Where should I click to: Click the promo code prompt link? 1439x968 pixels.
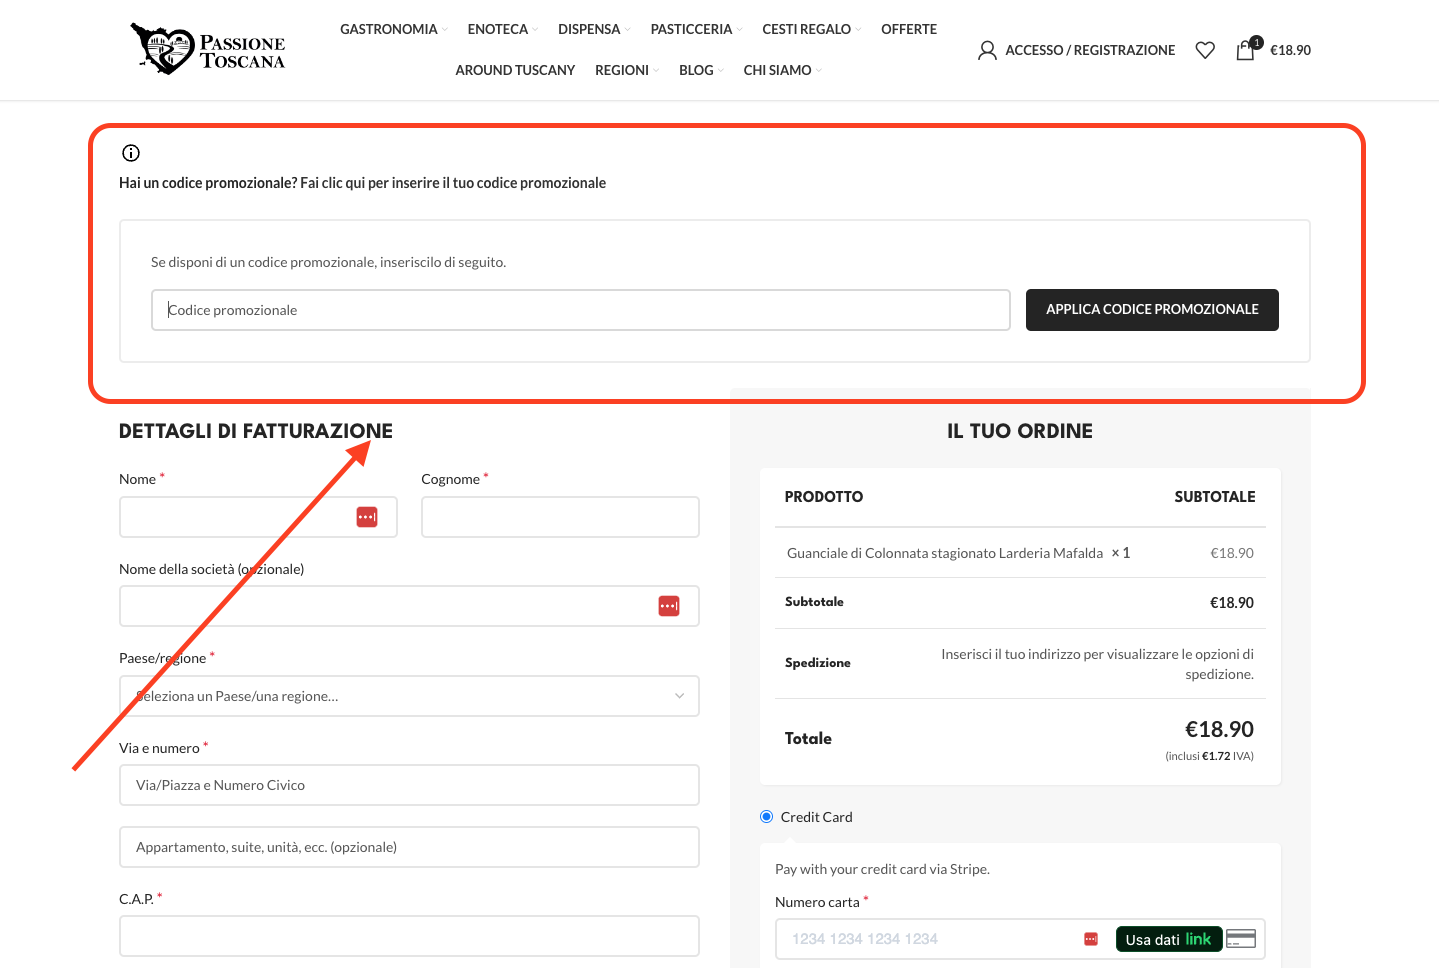click(453, 183)
